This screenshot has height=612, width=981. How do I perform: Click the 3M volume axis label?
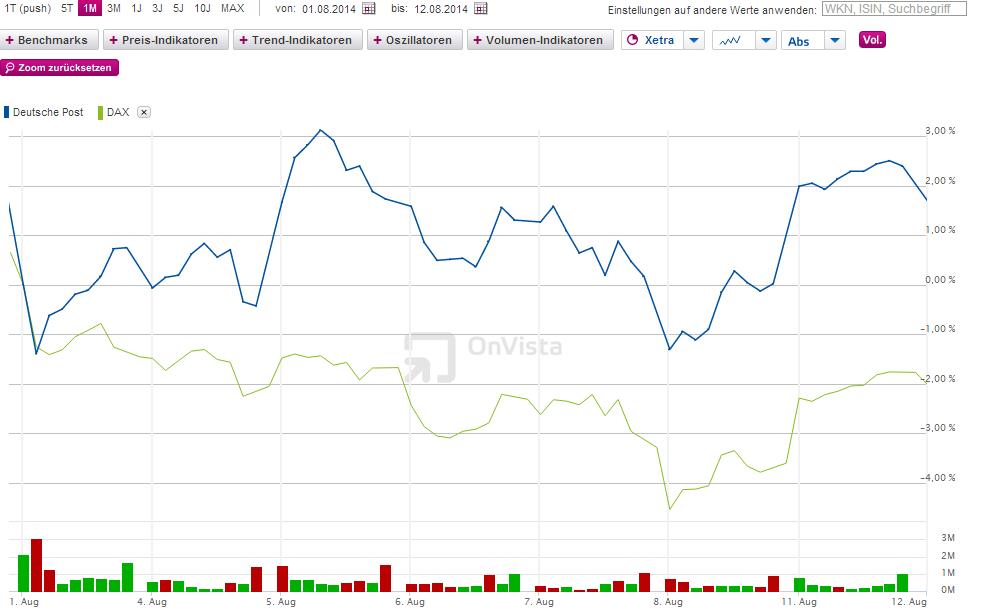coord(948,538)
